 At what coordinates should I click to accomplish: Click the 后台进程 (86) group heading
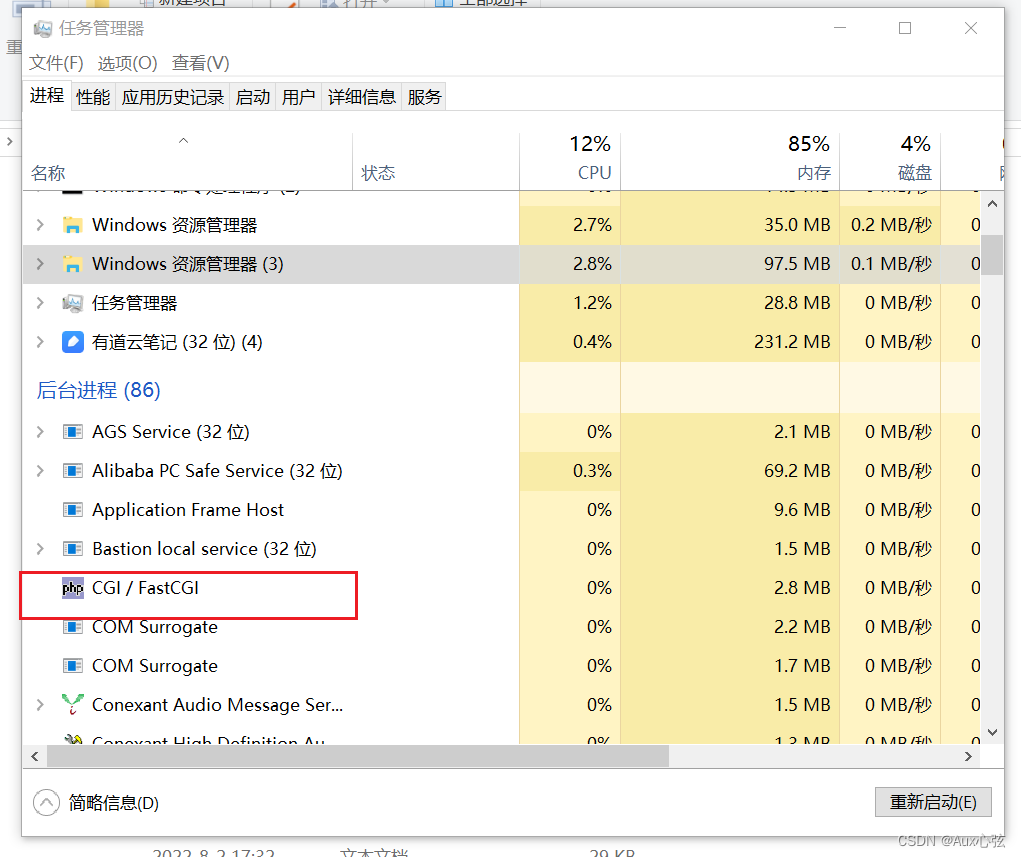click(x=98, y=390)
